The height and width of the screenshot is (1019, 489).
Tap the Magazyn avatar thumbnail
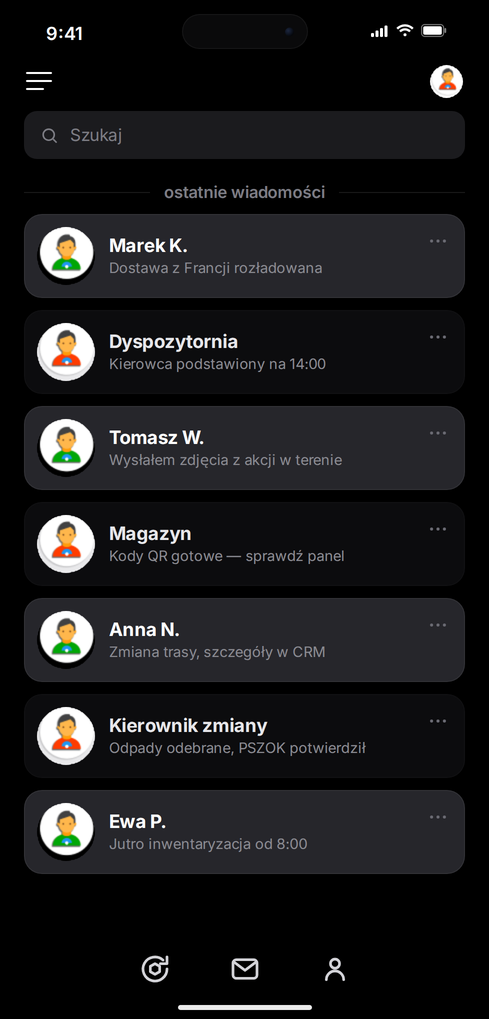coord(66,543)
